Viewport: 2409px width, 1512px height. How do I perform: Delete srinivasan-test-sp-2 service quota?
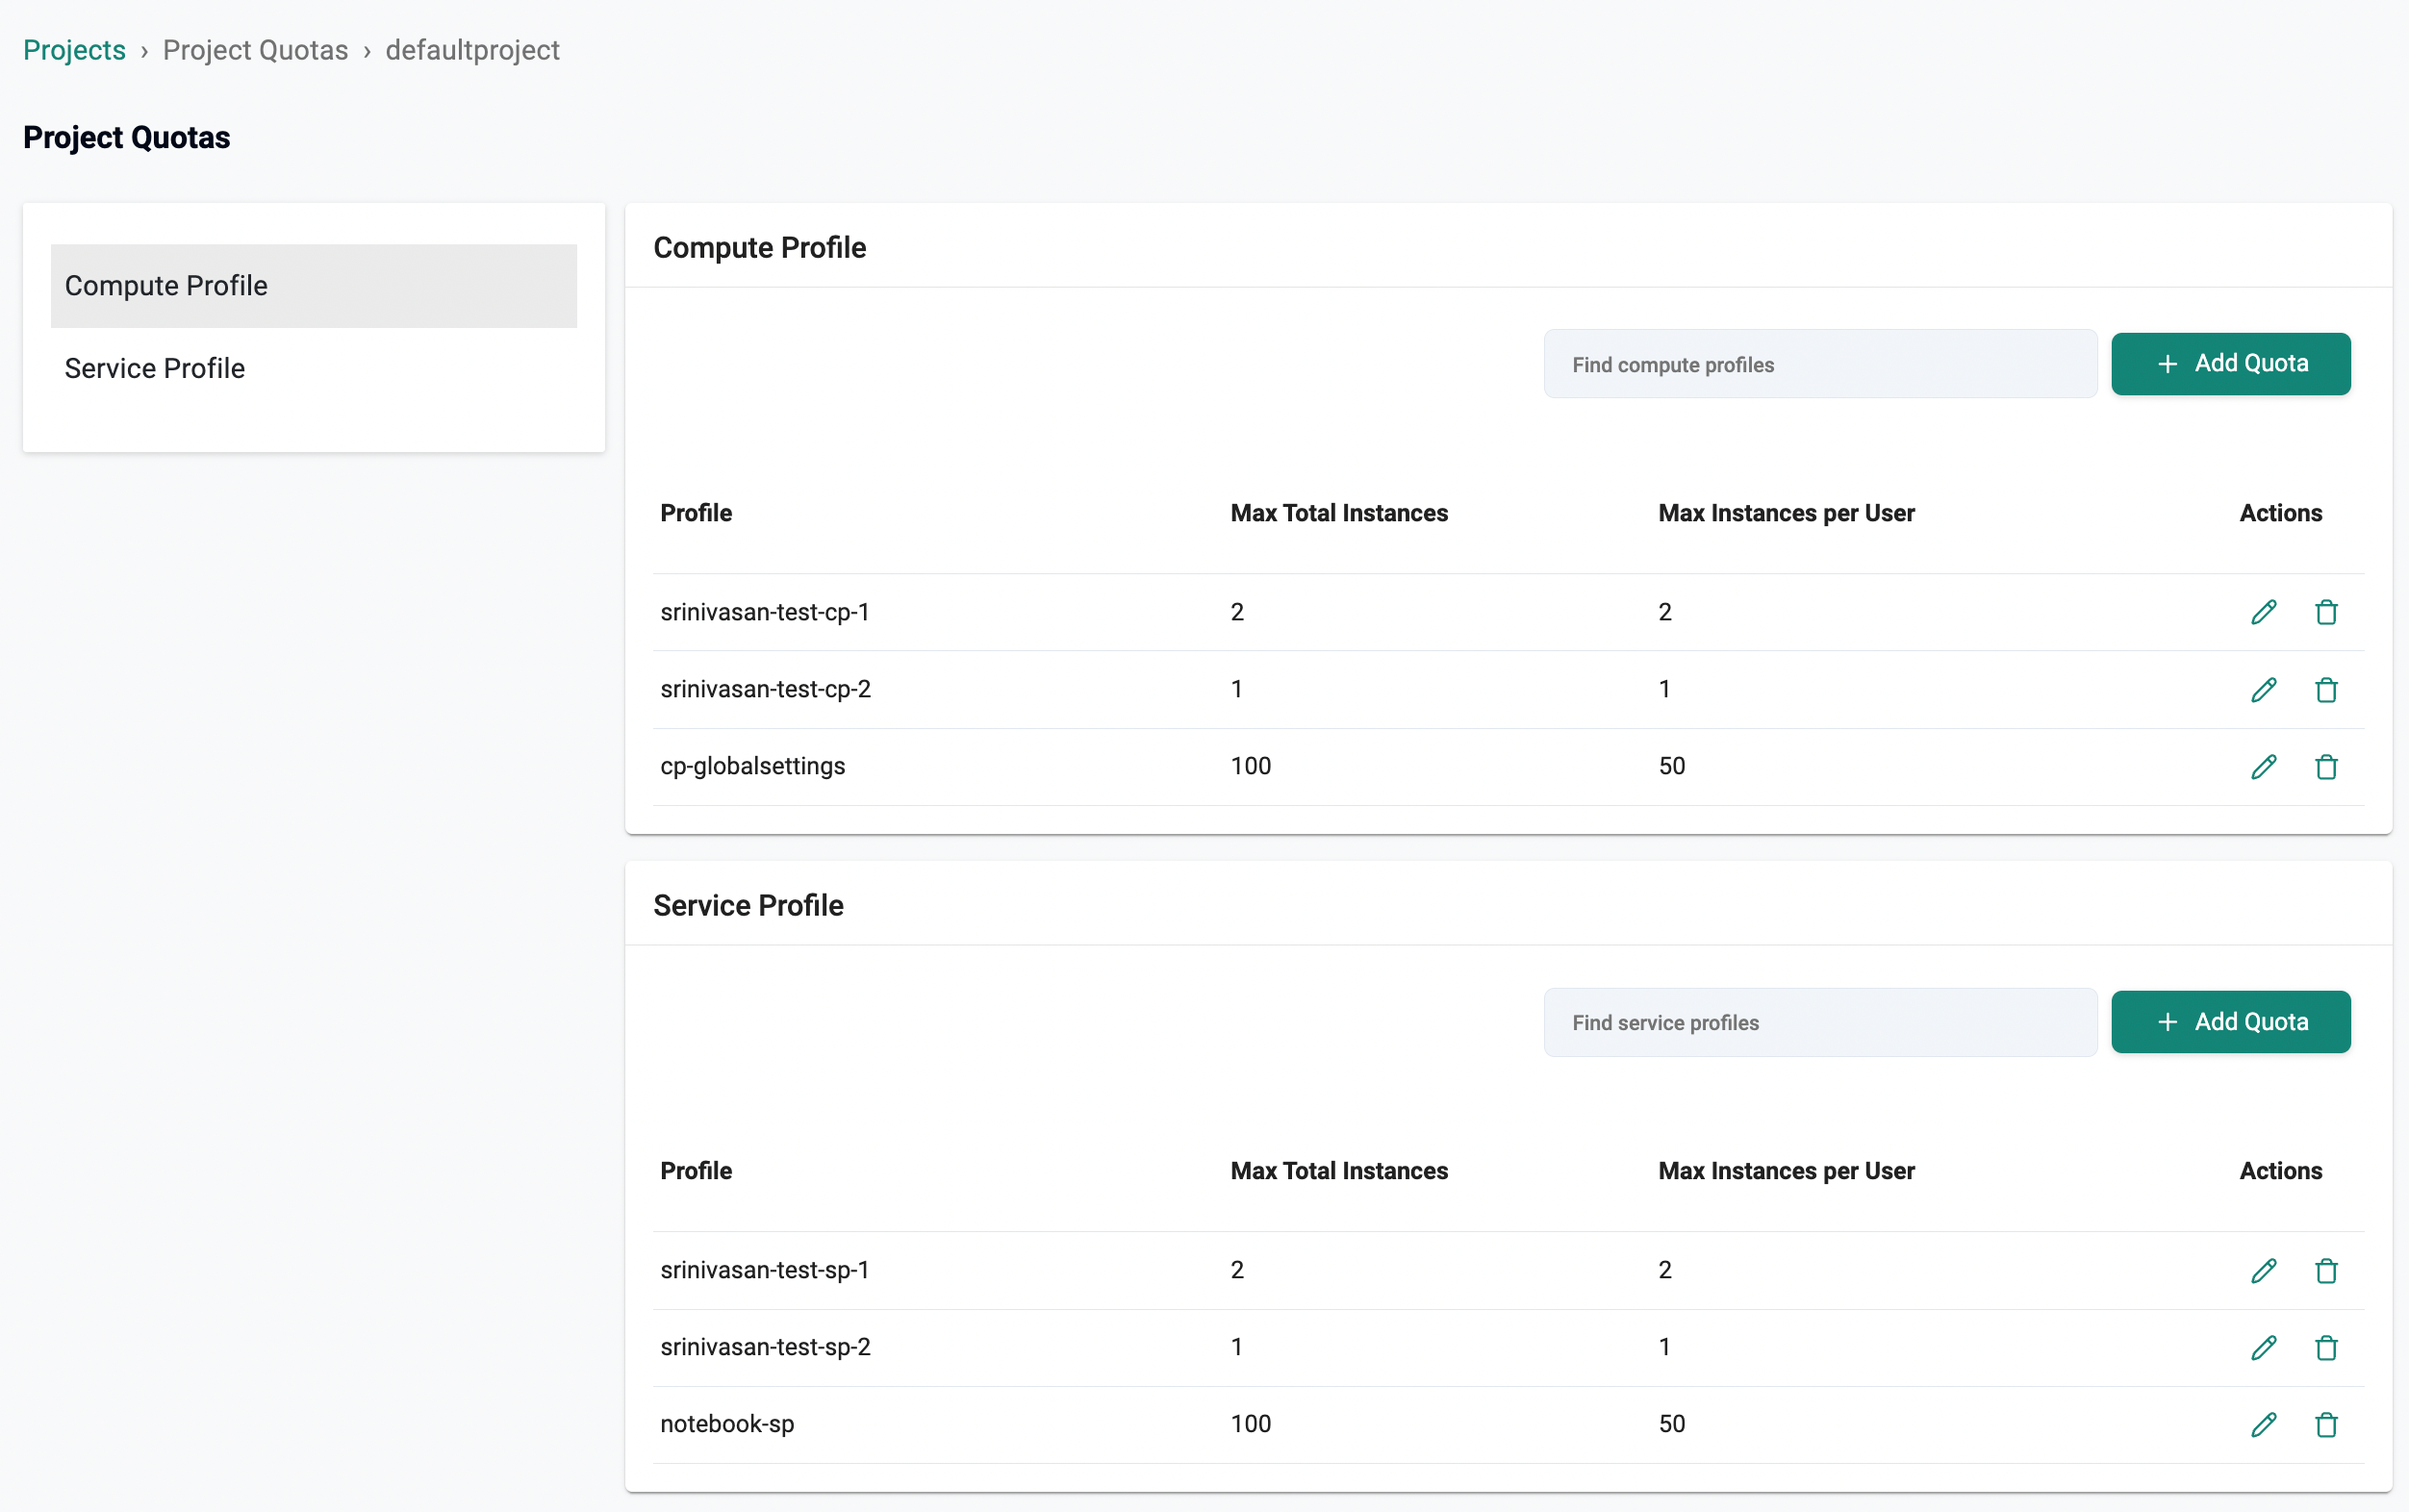click(2326, 1347)
